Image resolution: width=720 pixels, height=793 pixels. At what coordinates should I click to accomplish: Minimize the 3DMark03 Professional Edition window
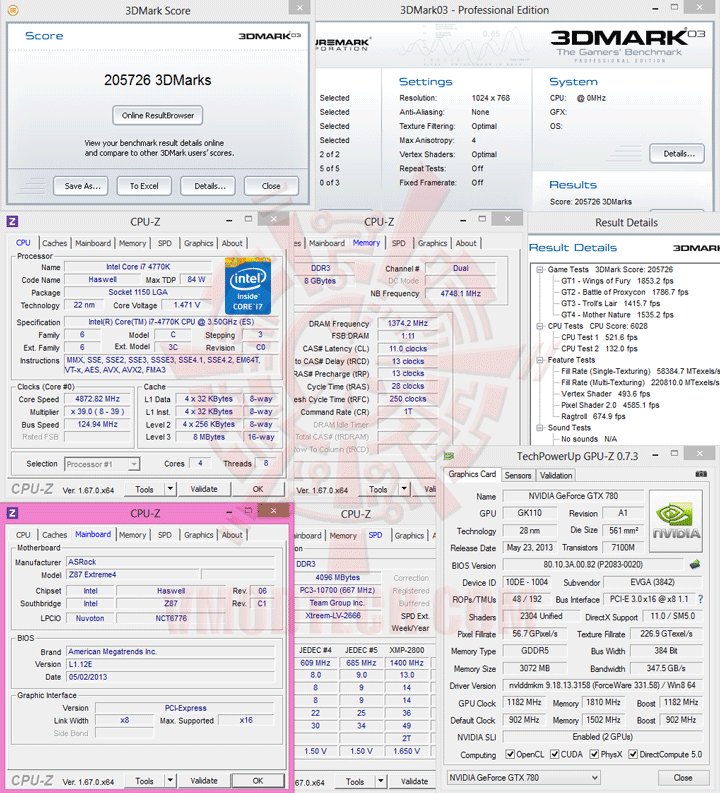pyautogui.click(x=655, y=9)
